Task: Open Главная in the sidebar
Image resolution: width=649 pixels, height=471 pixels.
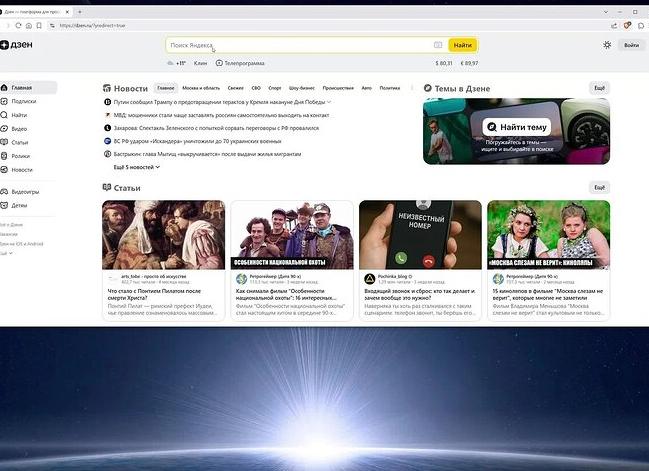Action: tap(28, 87)
